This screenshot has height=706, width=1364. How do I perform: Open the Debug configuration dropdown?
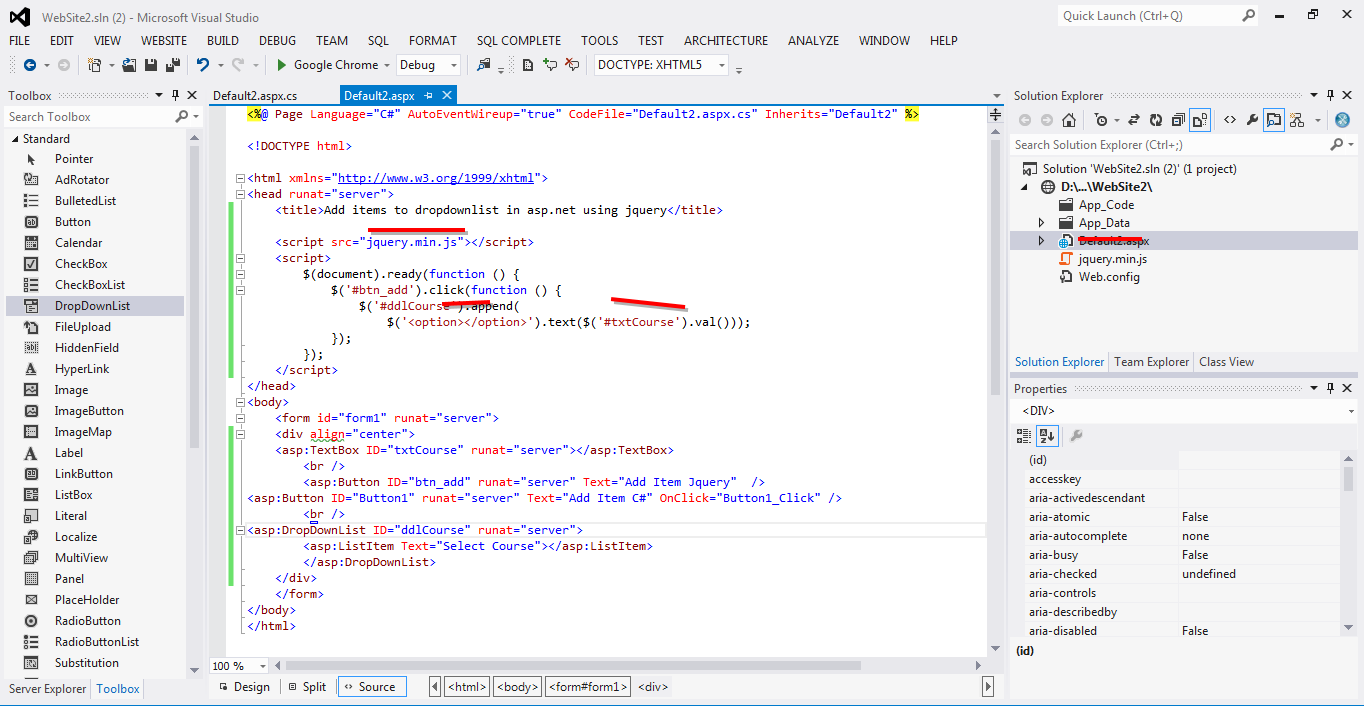pos(453,65)
